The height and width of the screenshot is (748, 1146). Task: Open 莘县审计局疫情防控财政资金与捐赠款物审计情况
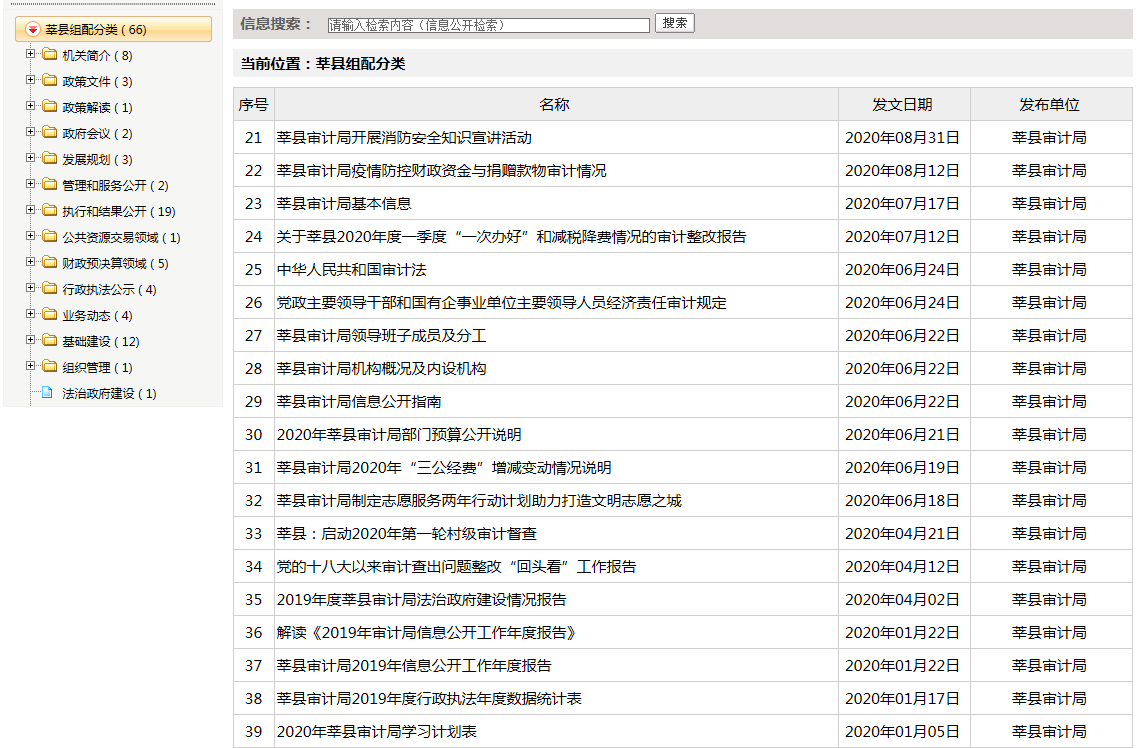point(441,170)
